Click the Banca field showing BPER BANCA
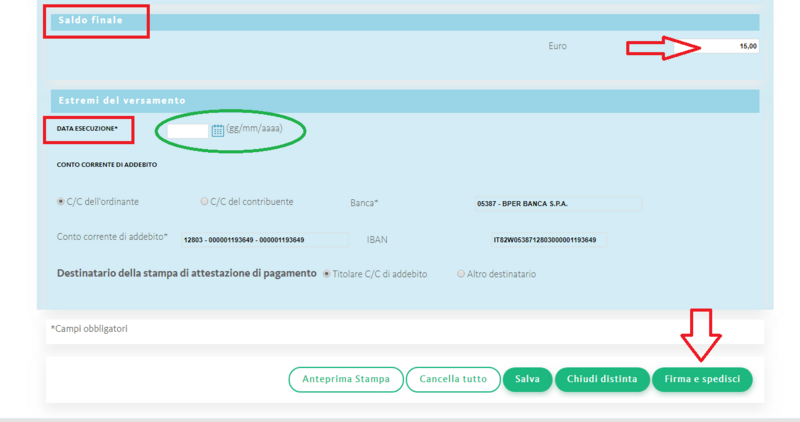The width and height of the screenshot is (800, 422). (x=557, y=204)
